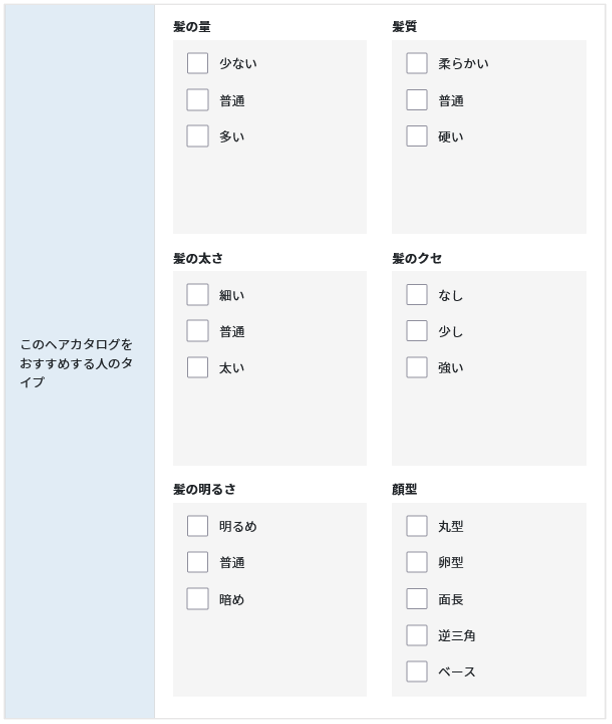Viewport: 612px width, 724px height.
Task: Check the 少ない checkbox under 髪の量
Action: [197, 63]
